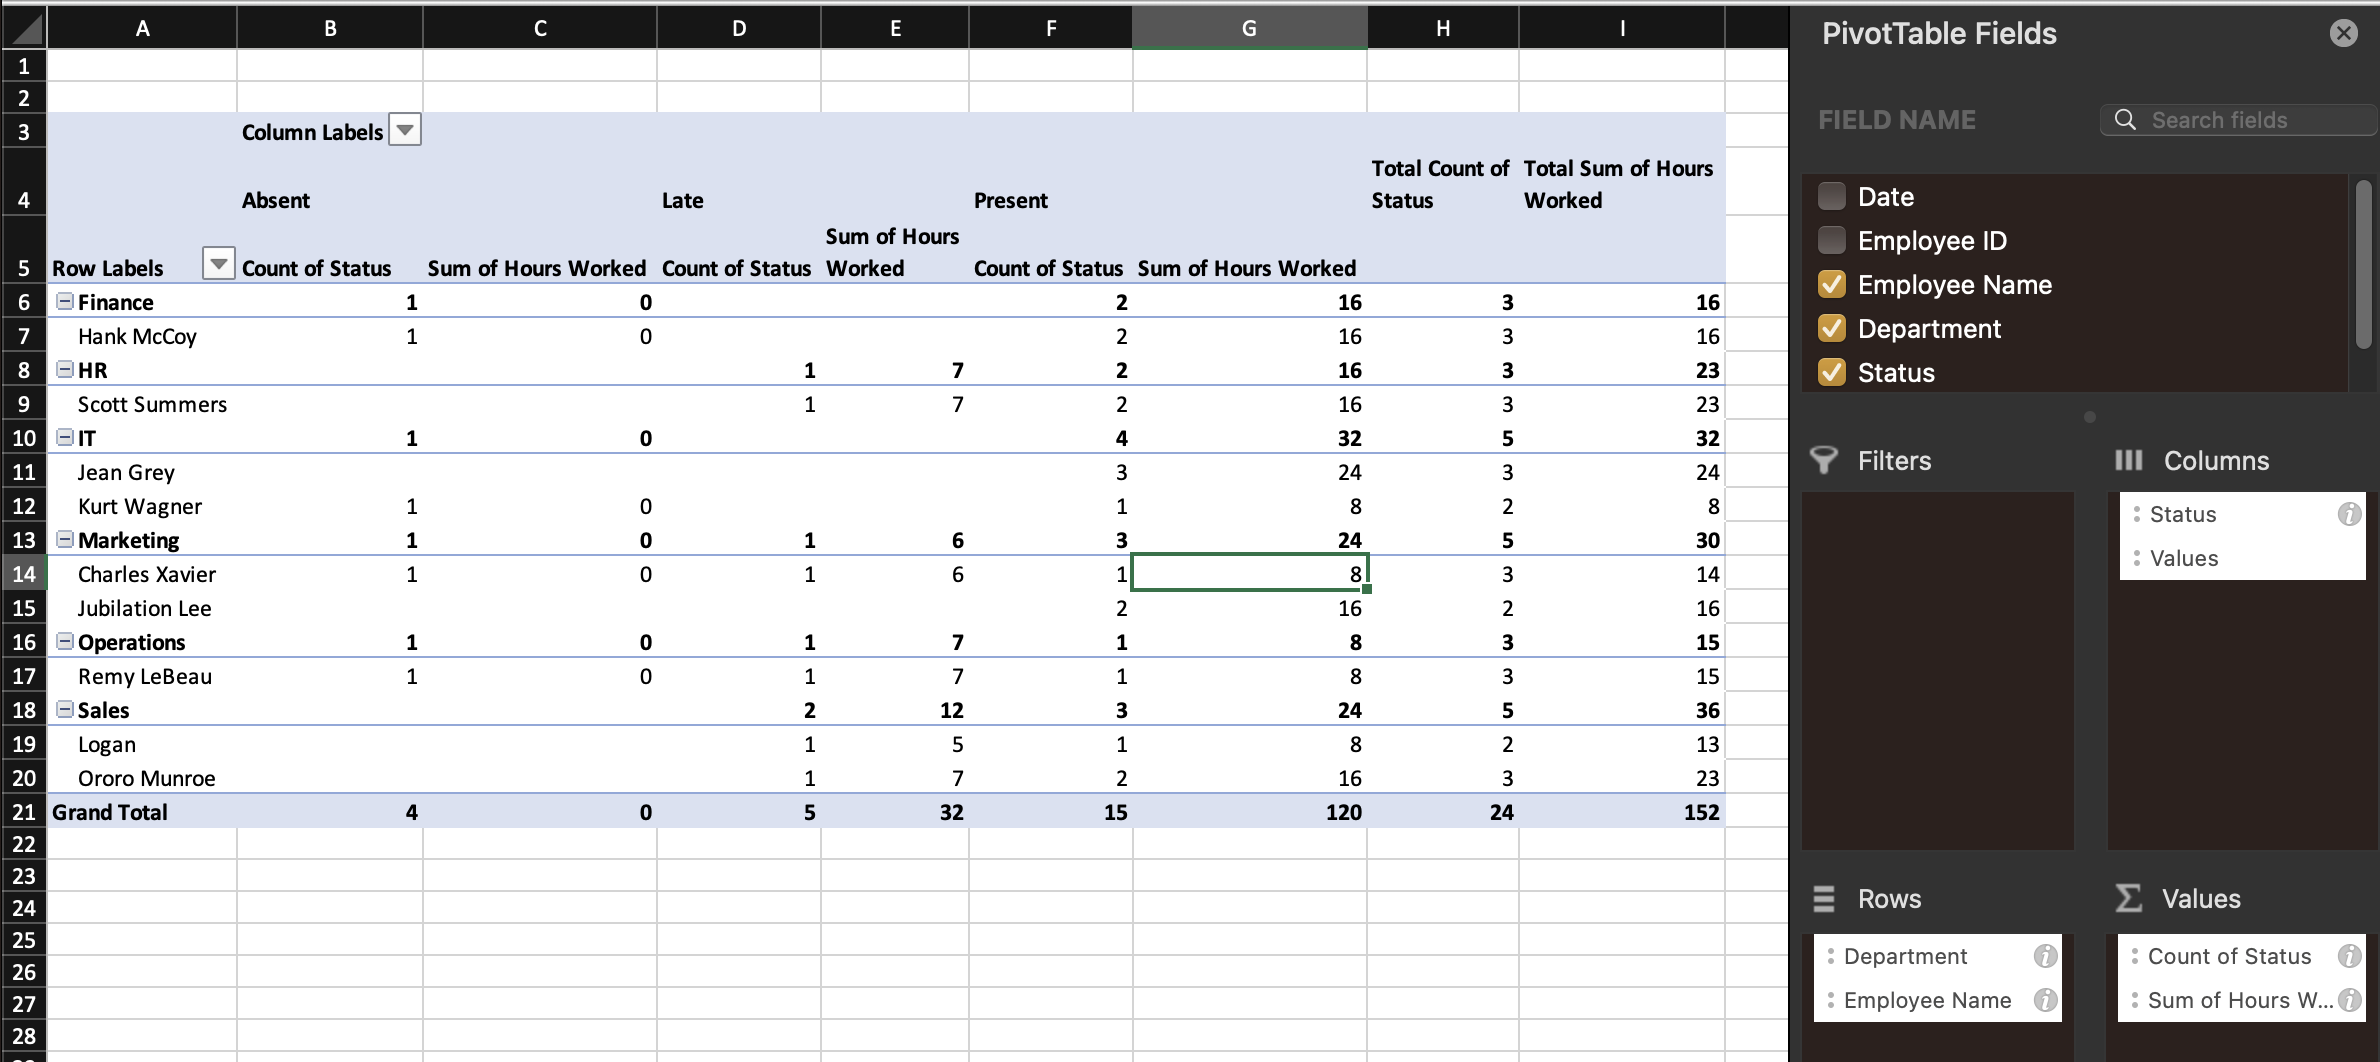Click info icon beside Department row field
2380x1062 pixels.
(x=2046, y=956)
